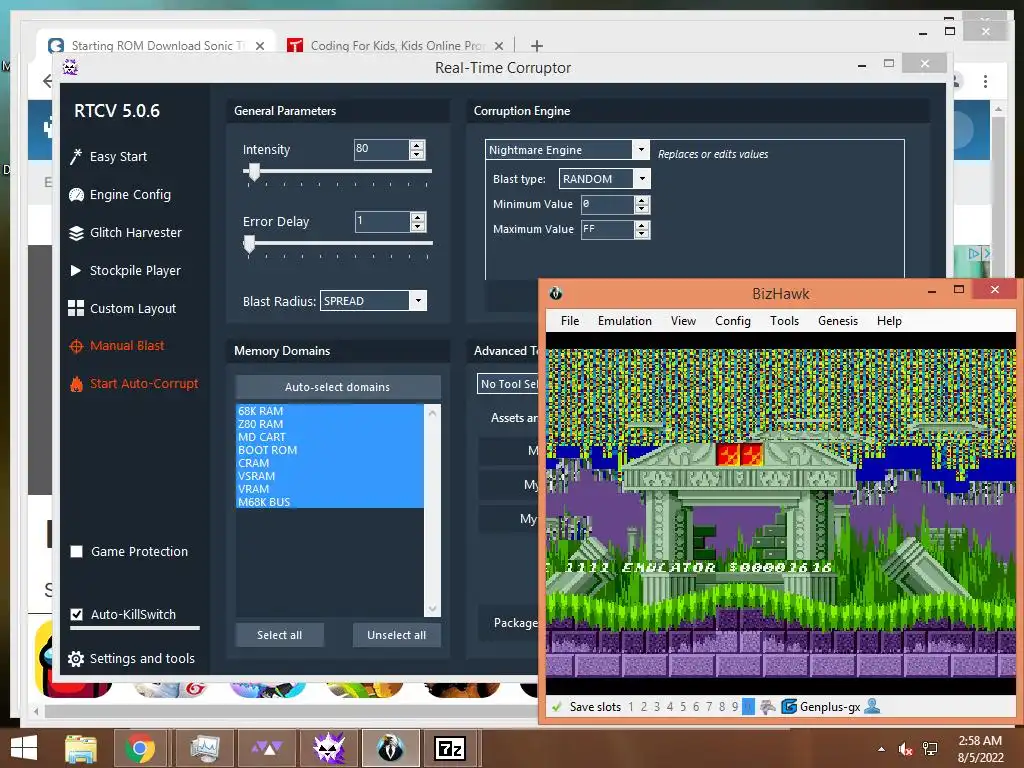The image size is (1024, 768).
Task: Click Intensity spinner arrows
Action: [x=417, y=150]
